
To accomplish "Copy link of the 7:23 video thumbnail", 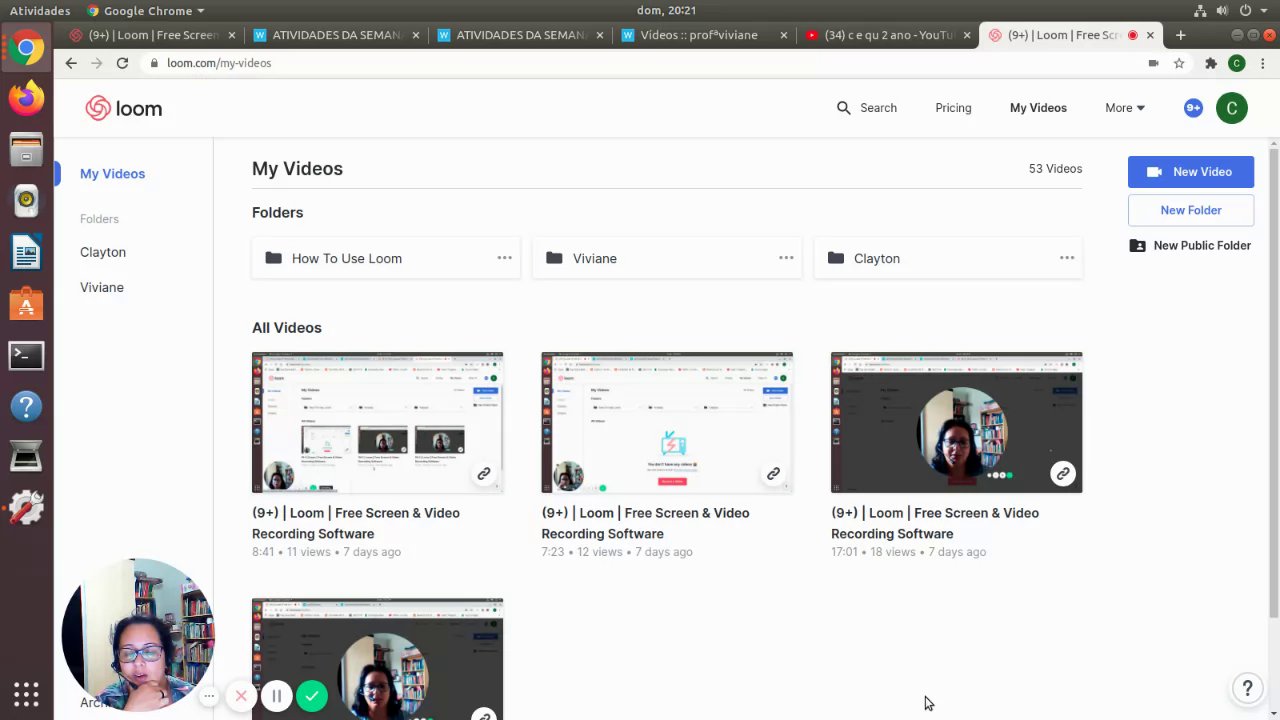I will coord(773,474).
